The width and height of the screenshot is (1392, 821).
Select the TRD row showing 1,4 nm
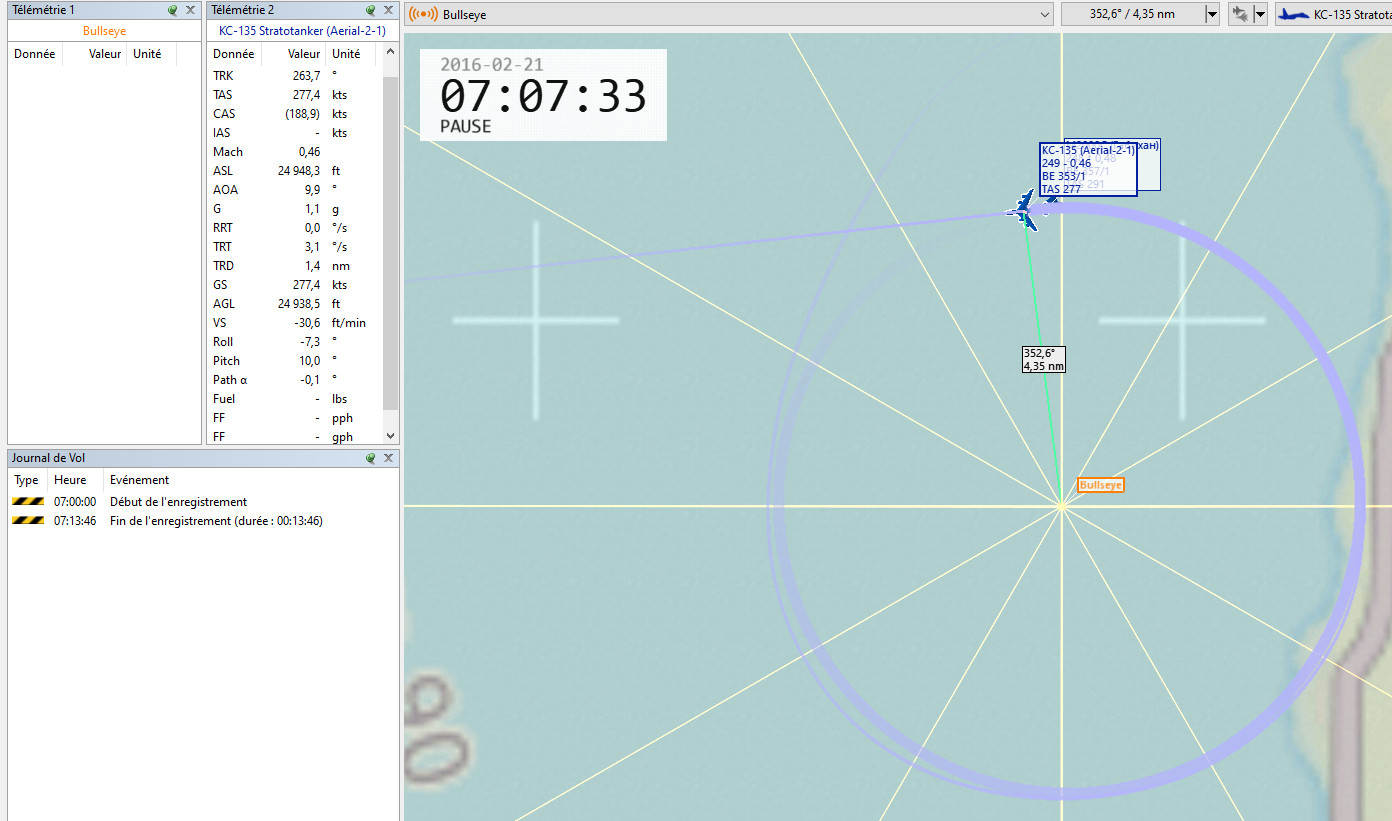tap(295, 266)
